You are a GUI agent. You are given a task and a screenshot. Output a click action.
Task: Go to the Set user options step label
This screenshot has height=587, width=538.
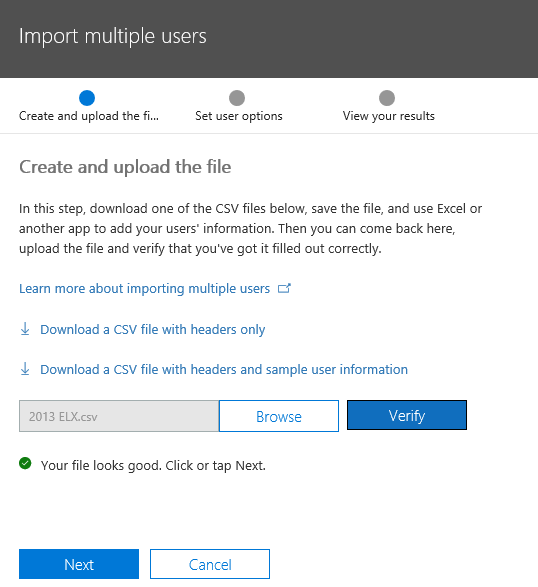[239, 116]
